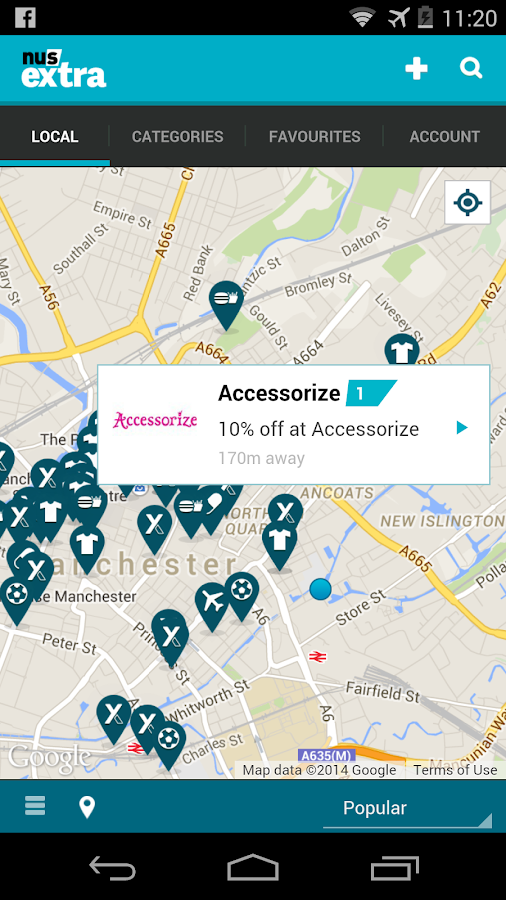Open the Favourites tab
This screenshot has height=900, width=506.
pos(314,137)
